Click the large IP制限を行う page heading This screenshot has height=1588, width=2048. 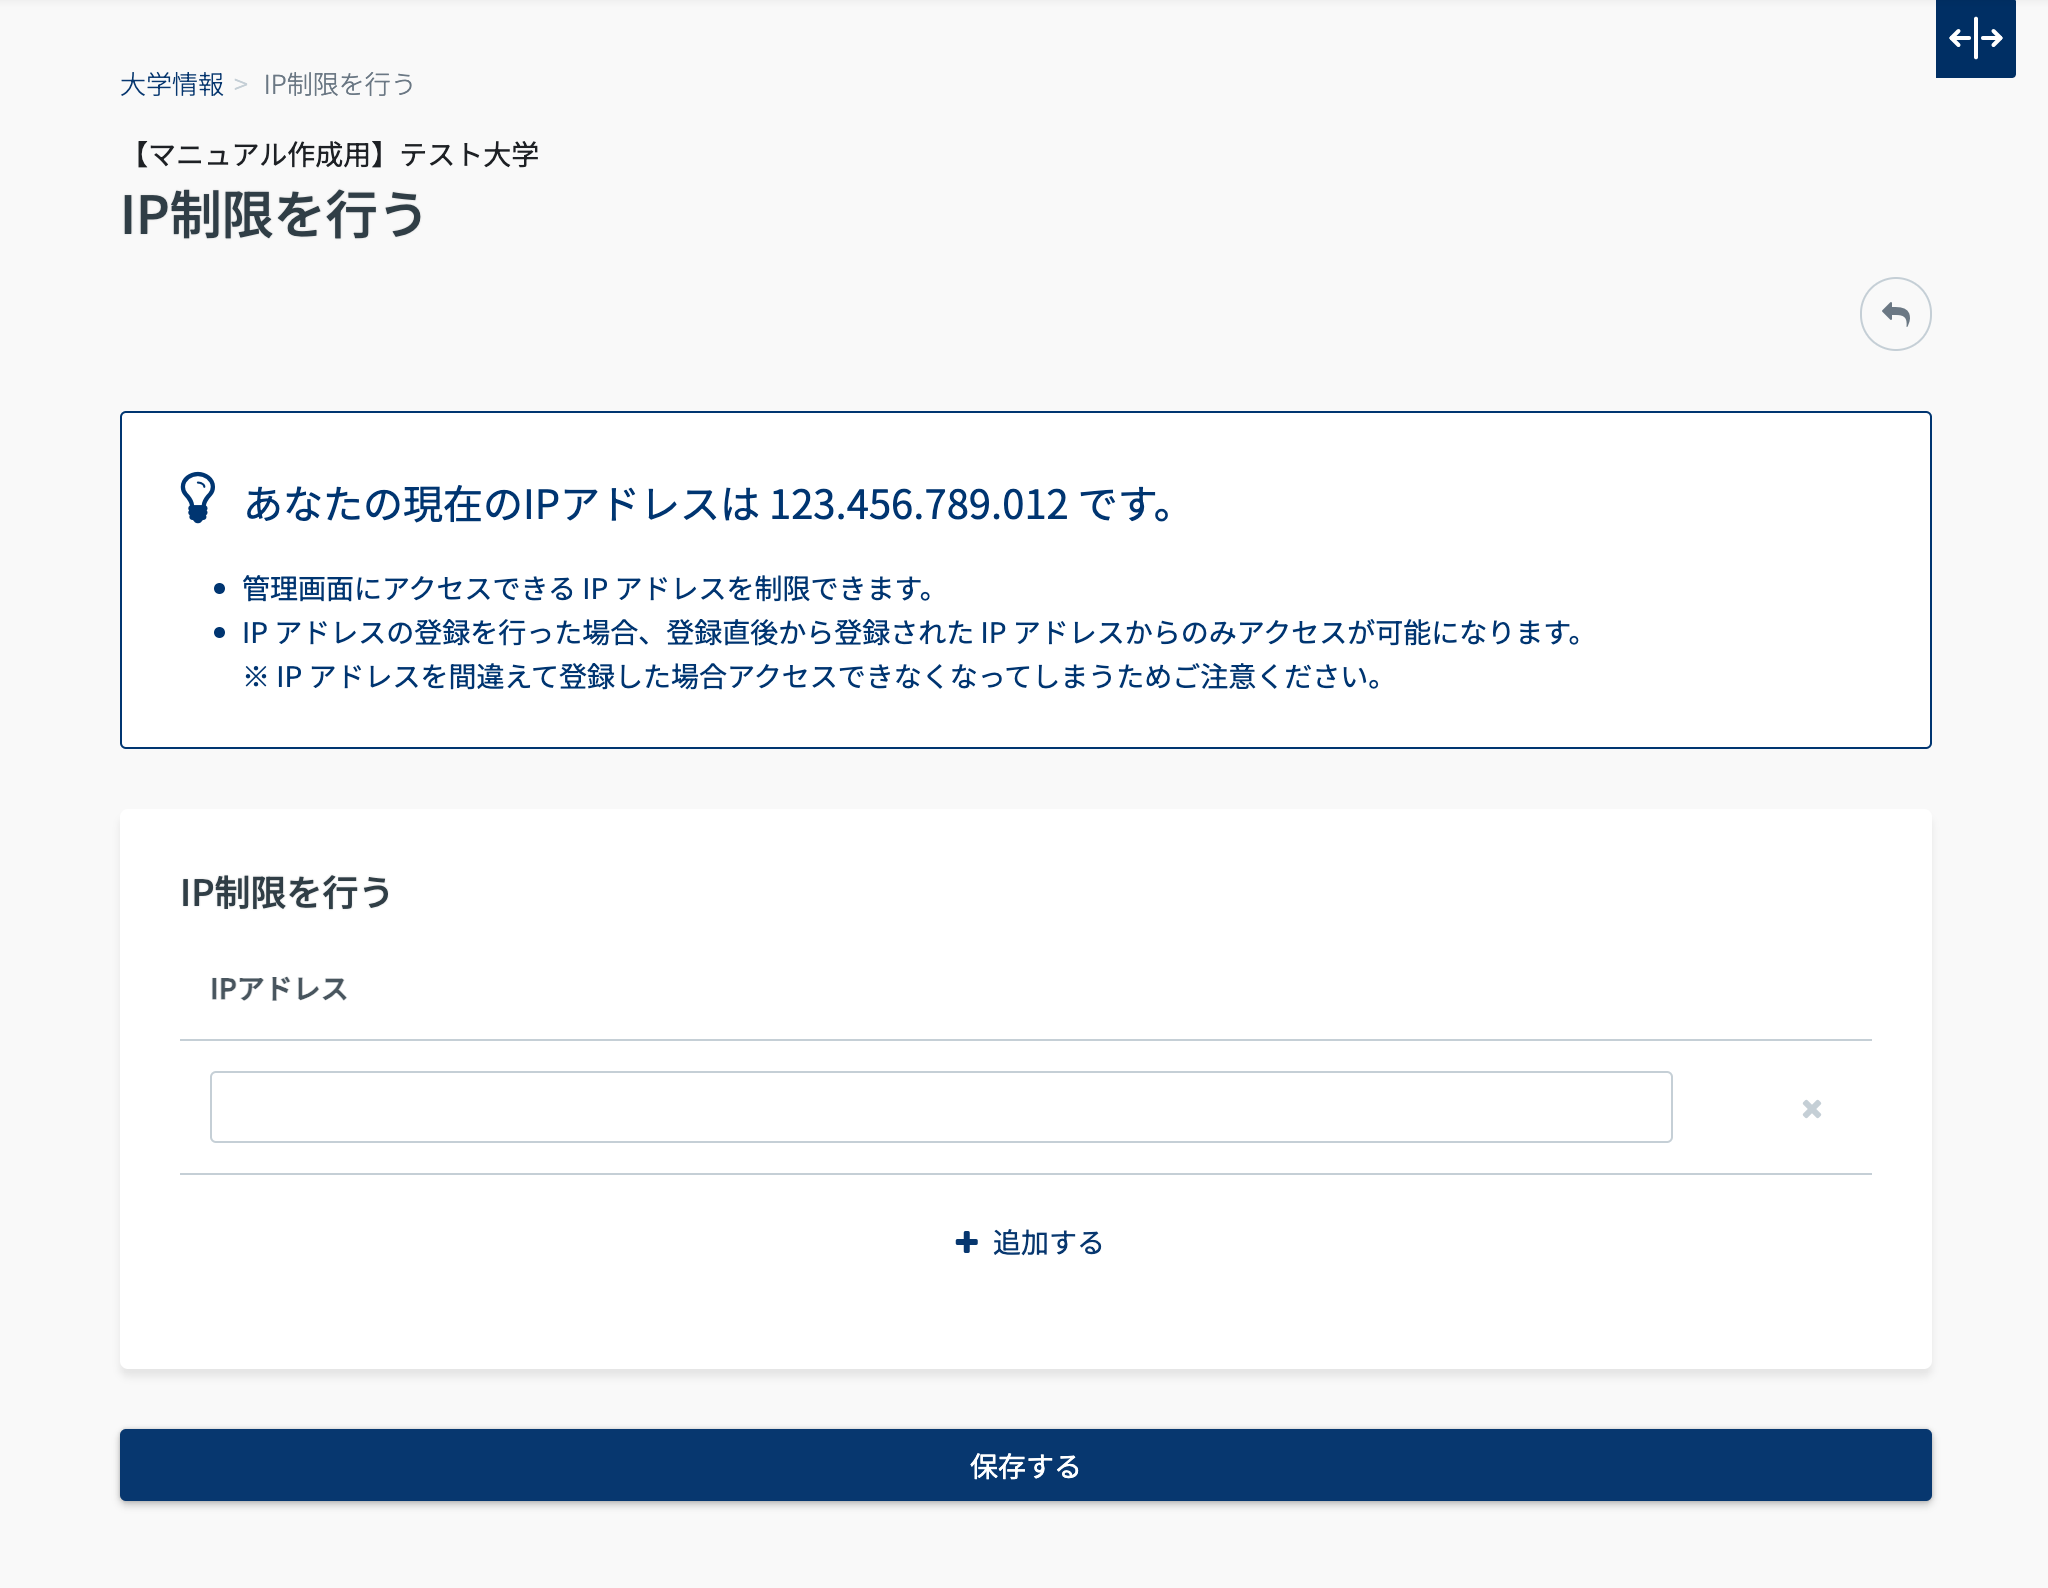pyautogui.click(x=273, y=215)
